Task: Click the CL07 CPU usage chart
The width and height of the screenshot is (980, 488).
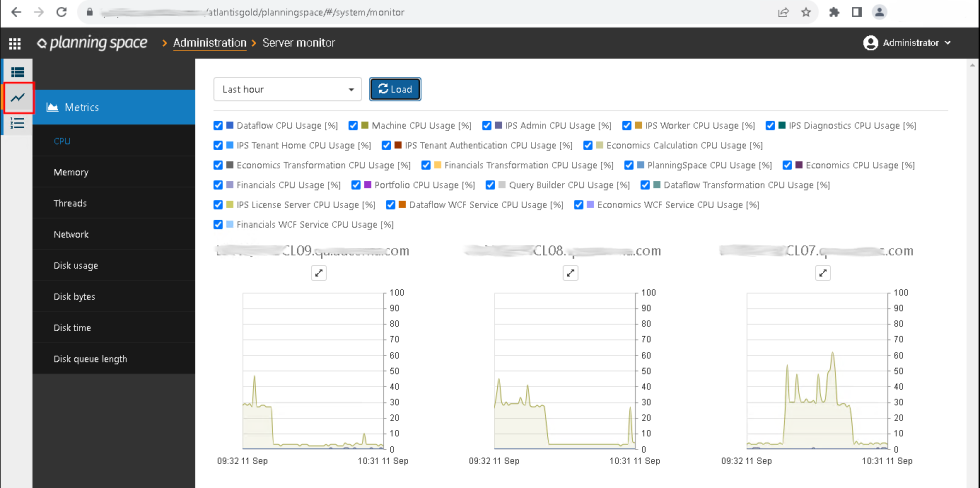Action: [x=817, y=370]
